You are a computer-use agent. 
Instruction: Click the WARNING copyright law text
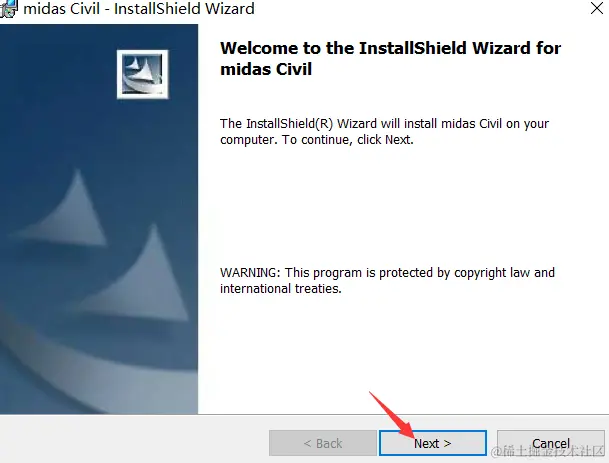click(x=387, y=273)
